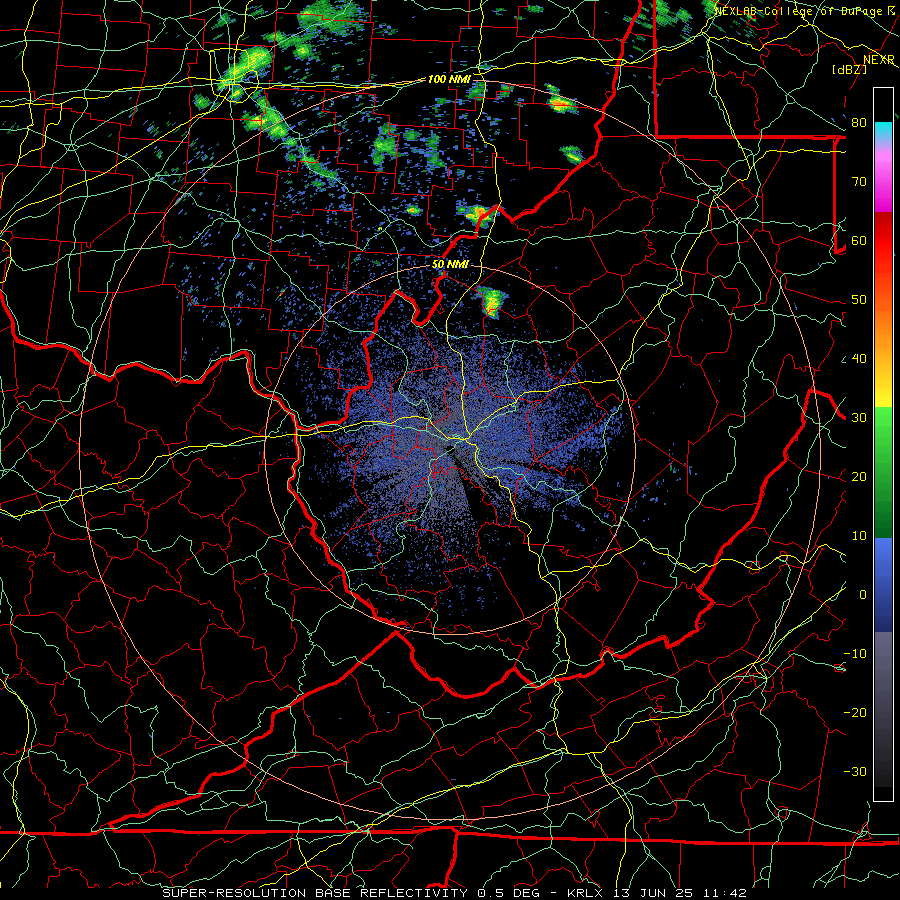Click the SUPER-RESOLUTION BASE REFLECTIVITY caption text
The width and height of the screenshot is (900, 900).
[x=315, y=893]
